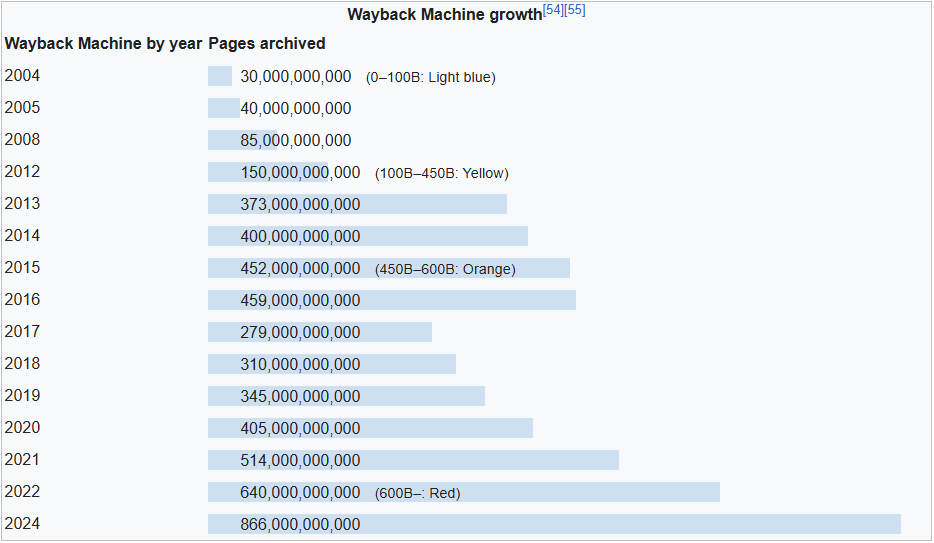Click the "100B–450B: Yellow" legend note
The height and width of the screenshot is (543, 934).
[441, 173]
